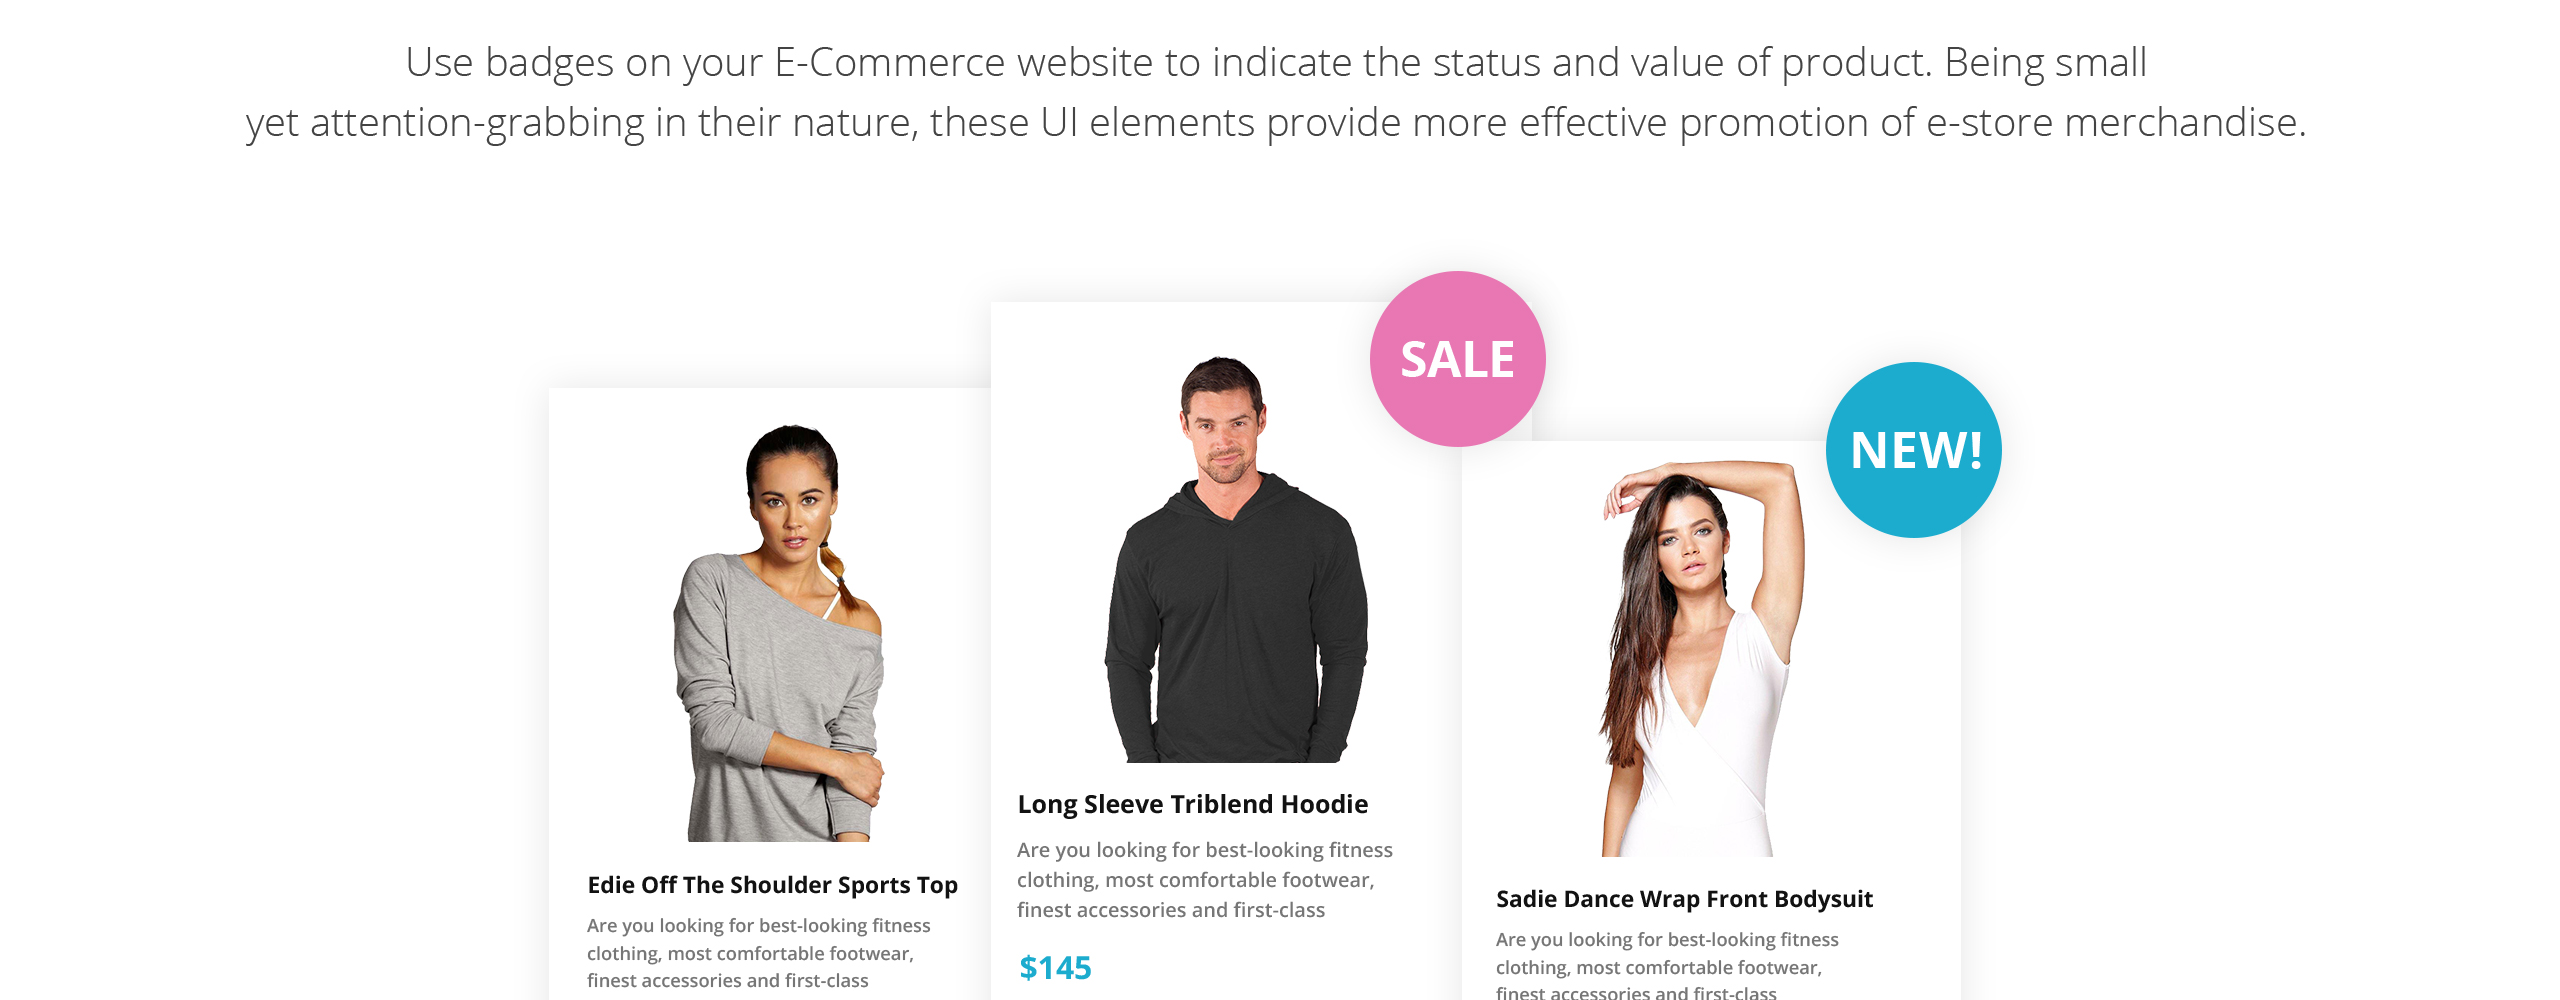
Task: Click the Long Sleeve Triblend Hoodie title
Action: pos(1192,804)
